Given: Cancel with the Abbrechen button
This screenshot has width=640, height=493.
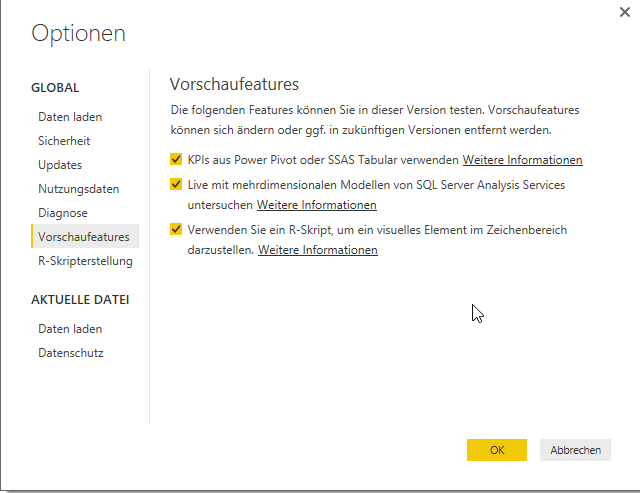Looking at the screenshot, I should 576,450.
